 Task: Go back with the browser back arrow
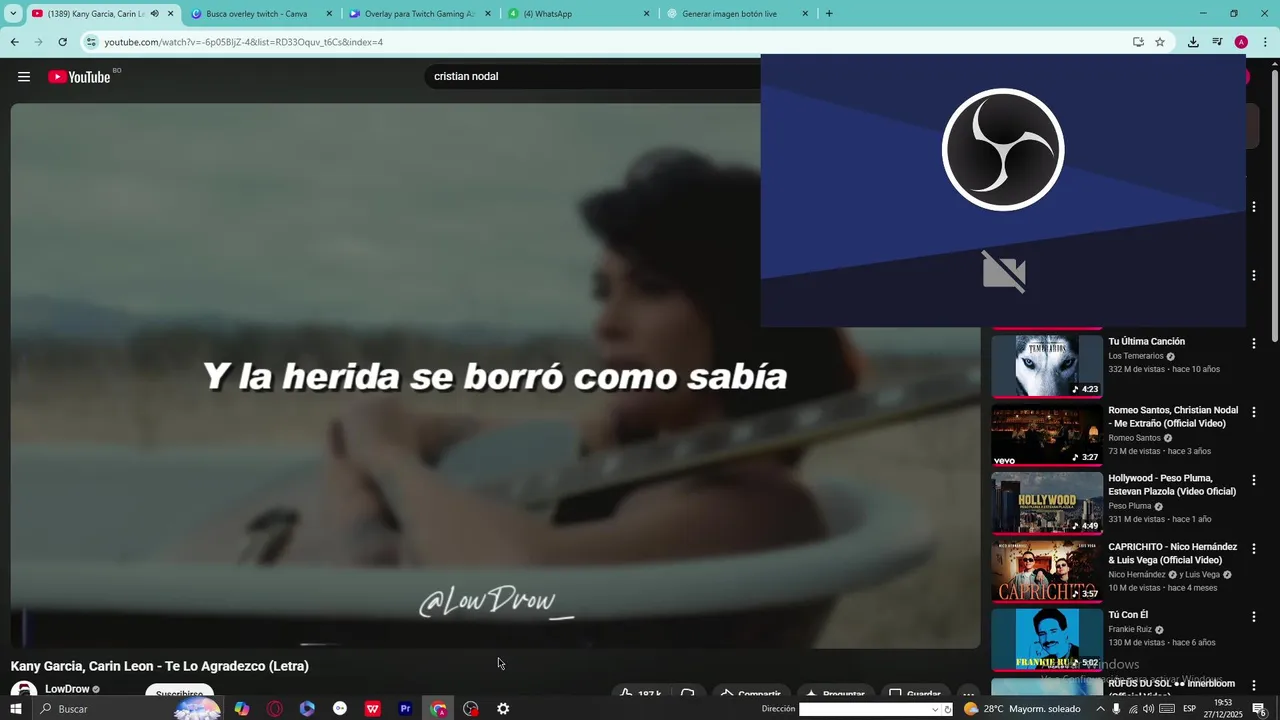click(x=14, y=42)
